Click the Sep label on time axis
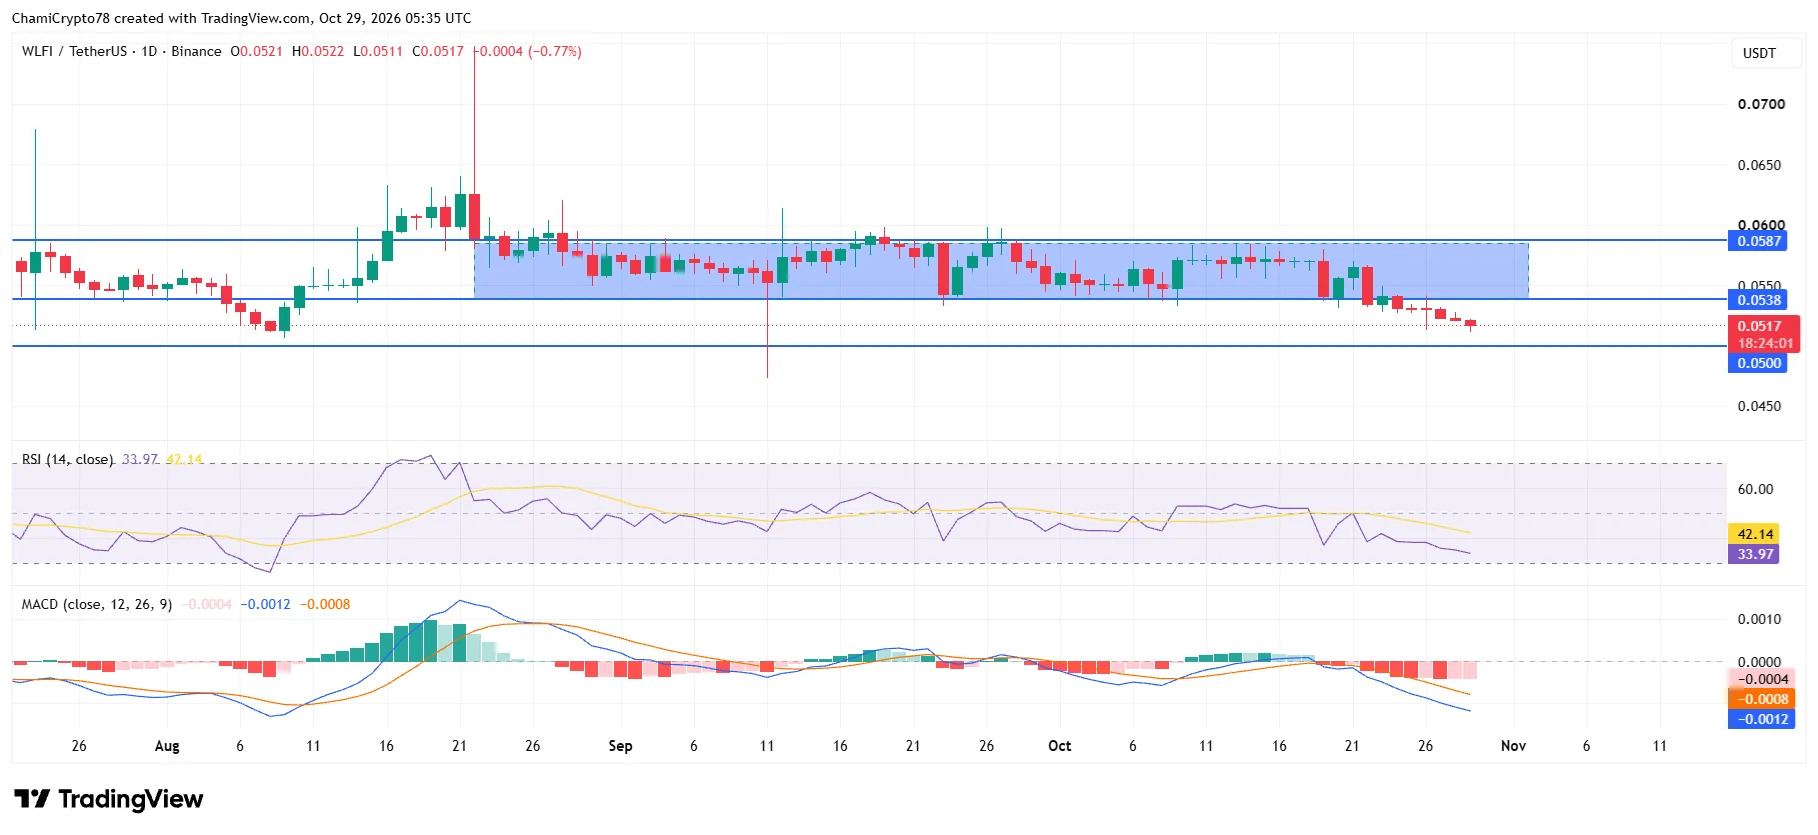Image resolution: width=1818 pixels, height=835 pixels. coord(620,746)
